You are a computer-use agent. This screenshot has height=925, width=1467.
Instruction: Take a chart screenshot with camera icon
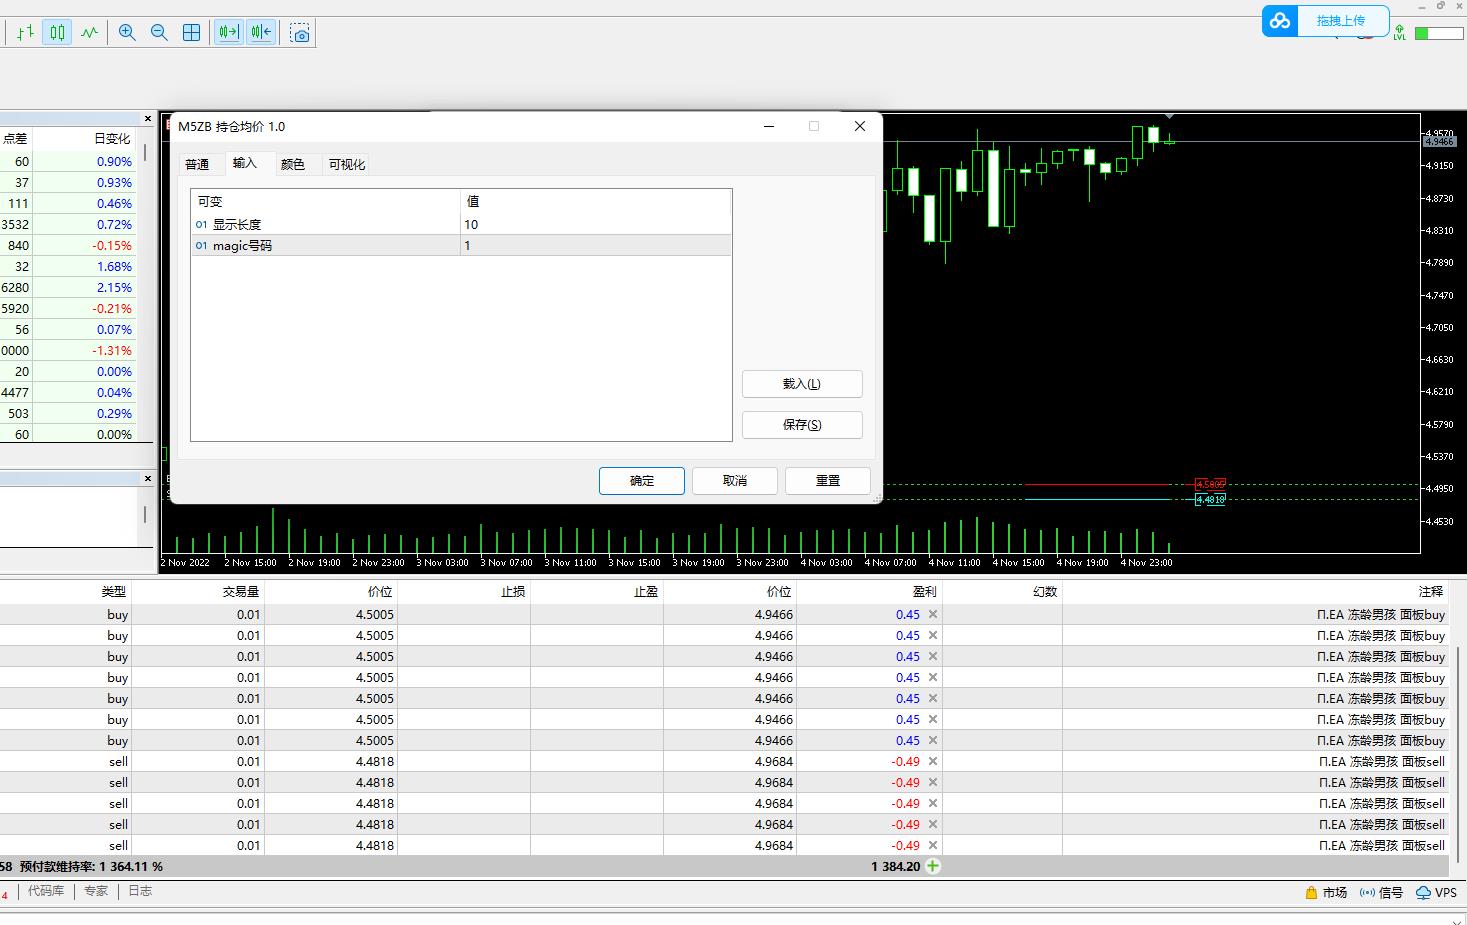coord(300,33)
